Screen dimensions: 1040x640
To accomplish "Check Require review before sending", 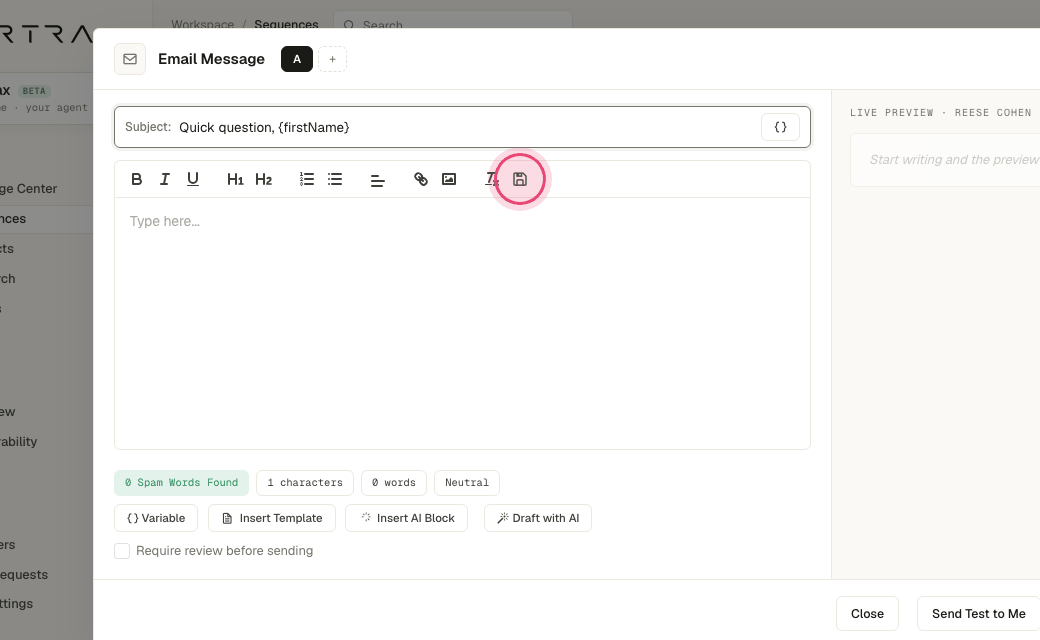I will tap(122, 550).
